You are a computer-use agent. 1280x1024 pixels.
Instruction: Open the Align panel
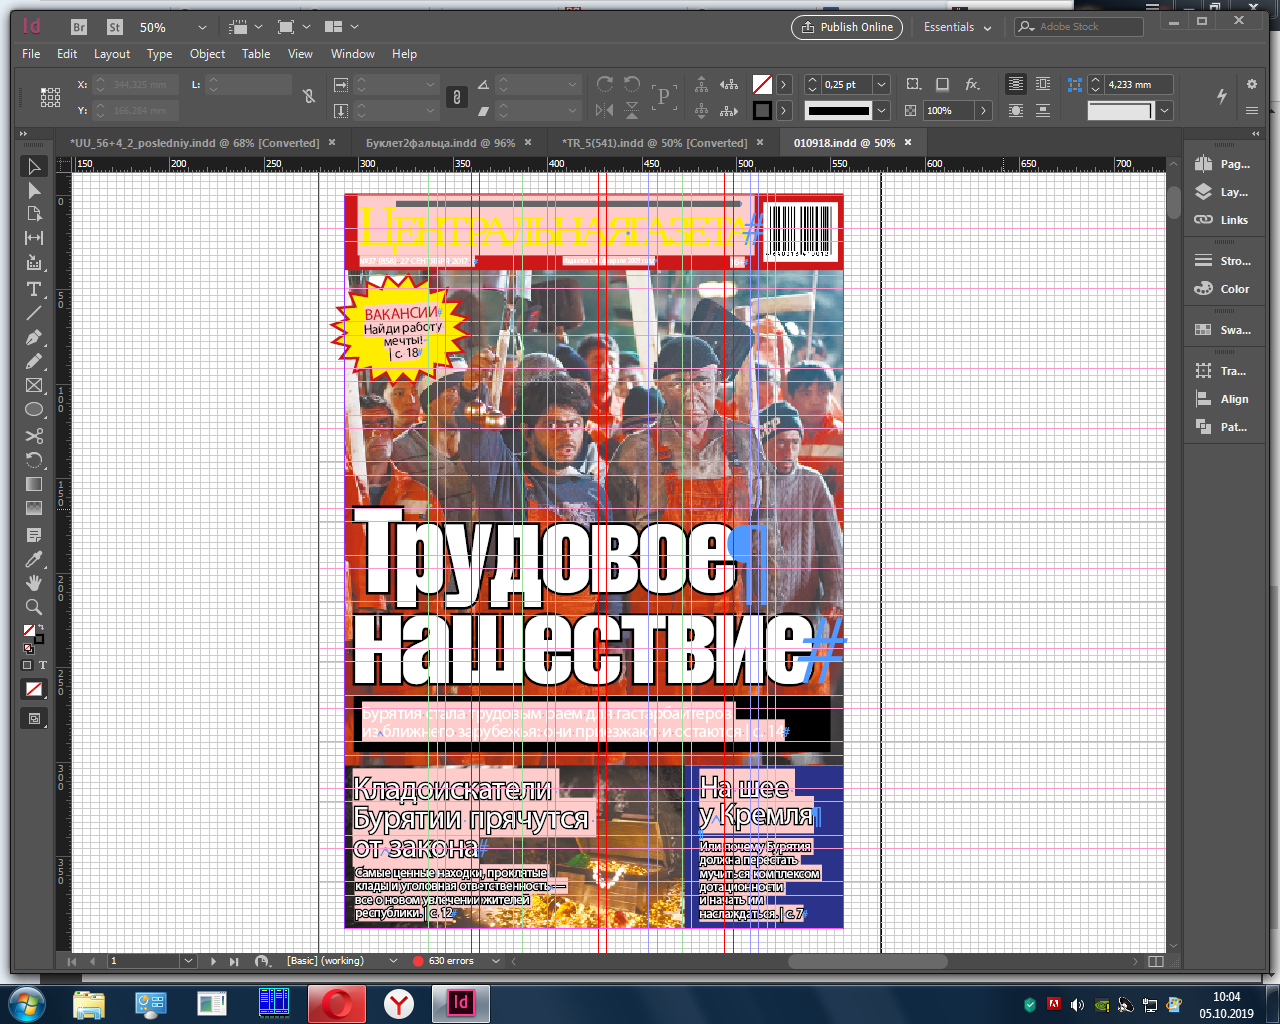pos(1223,399)
